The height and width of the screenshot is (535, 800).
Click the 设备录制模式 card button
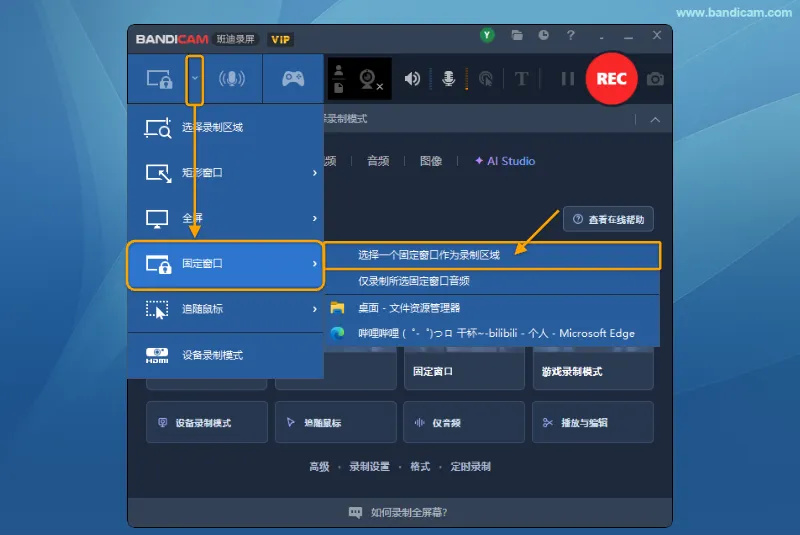207,422
